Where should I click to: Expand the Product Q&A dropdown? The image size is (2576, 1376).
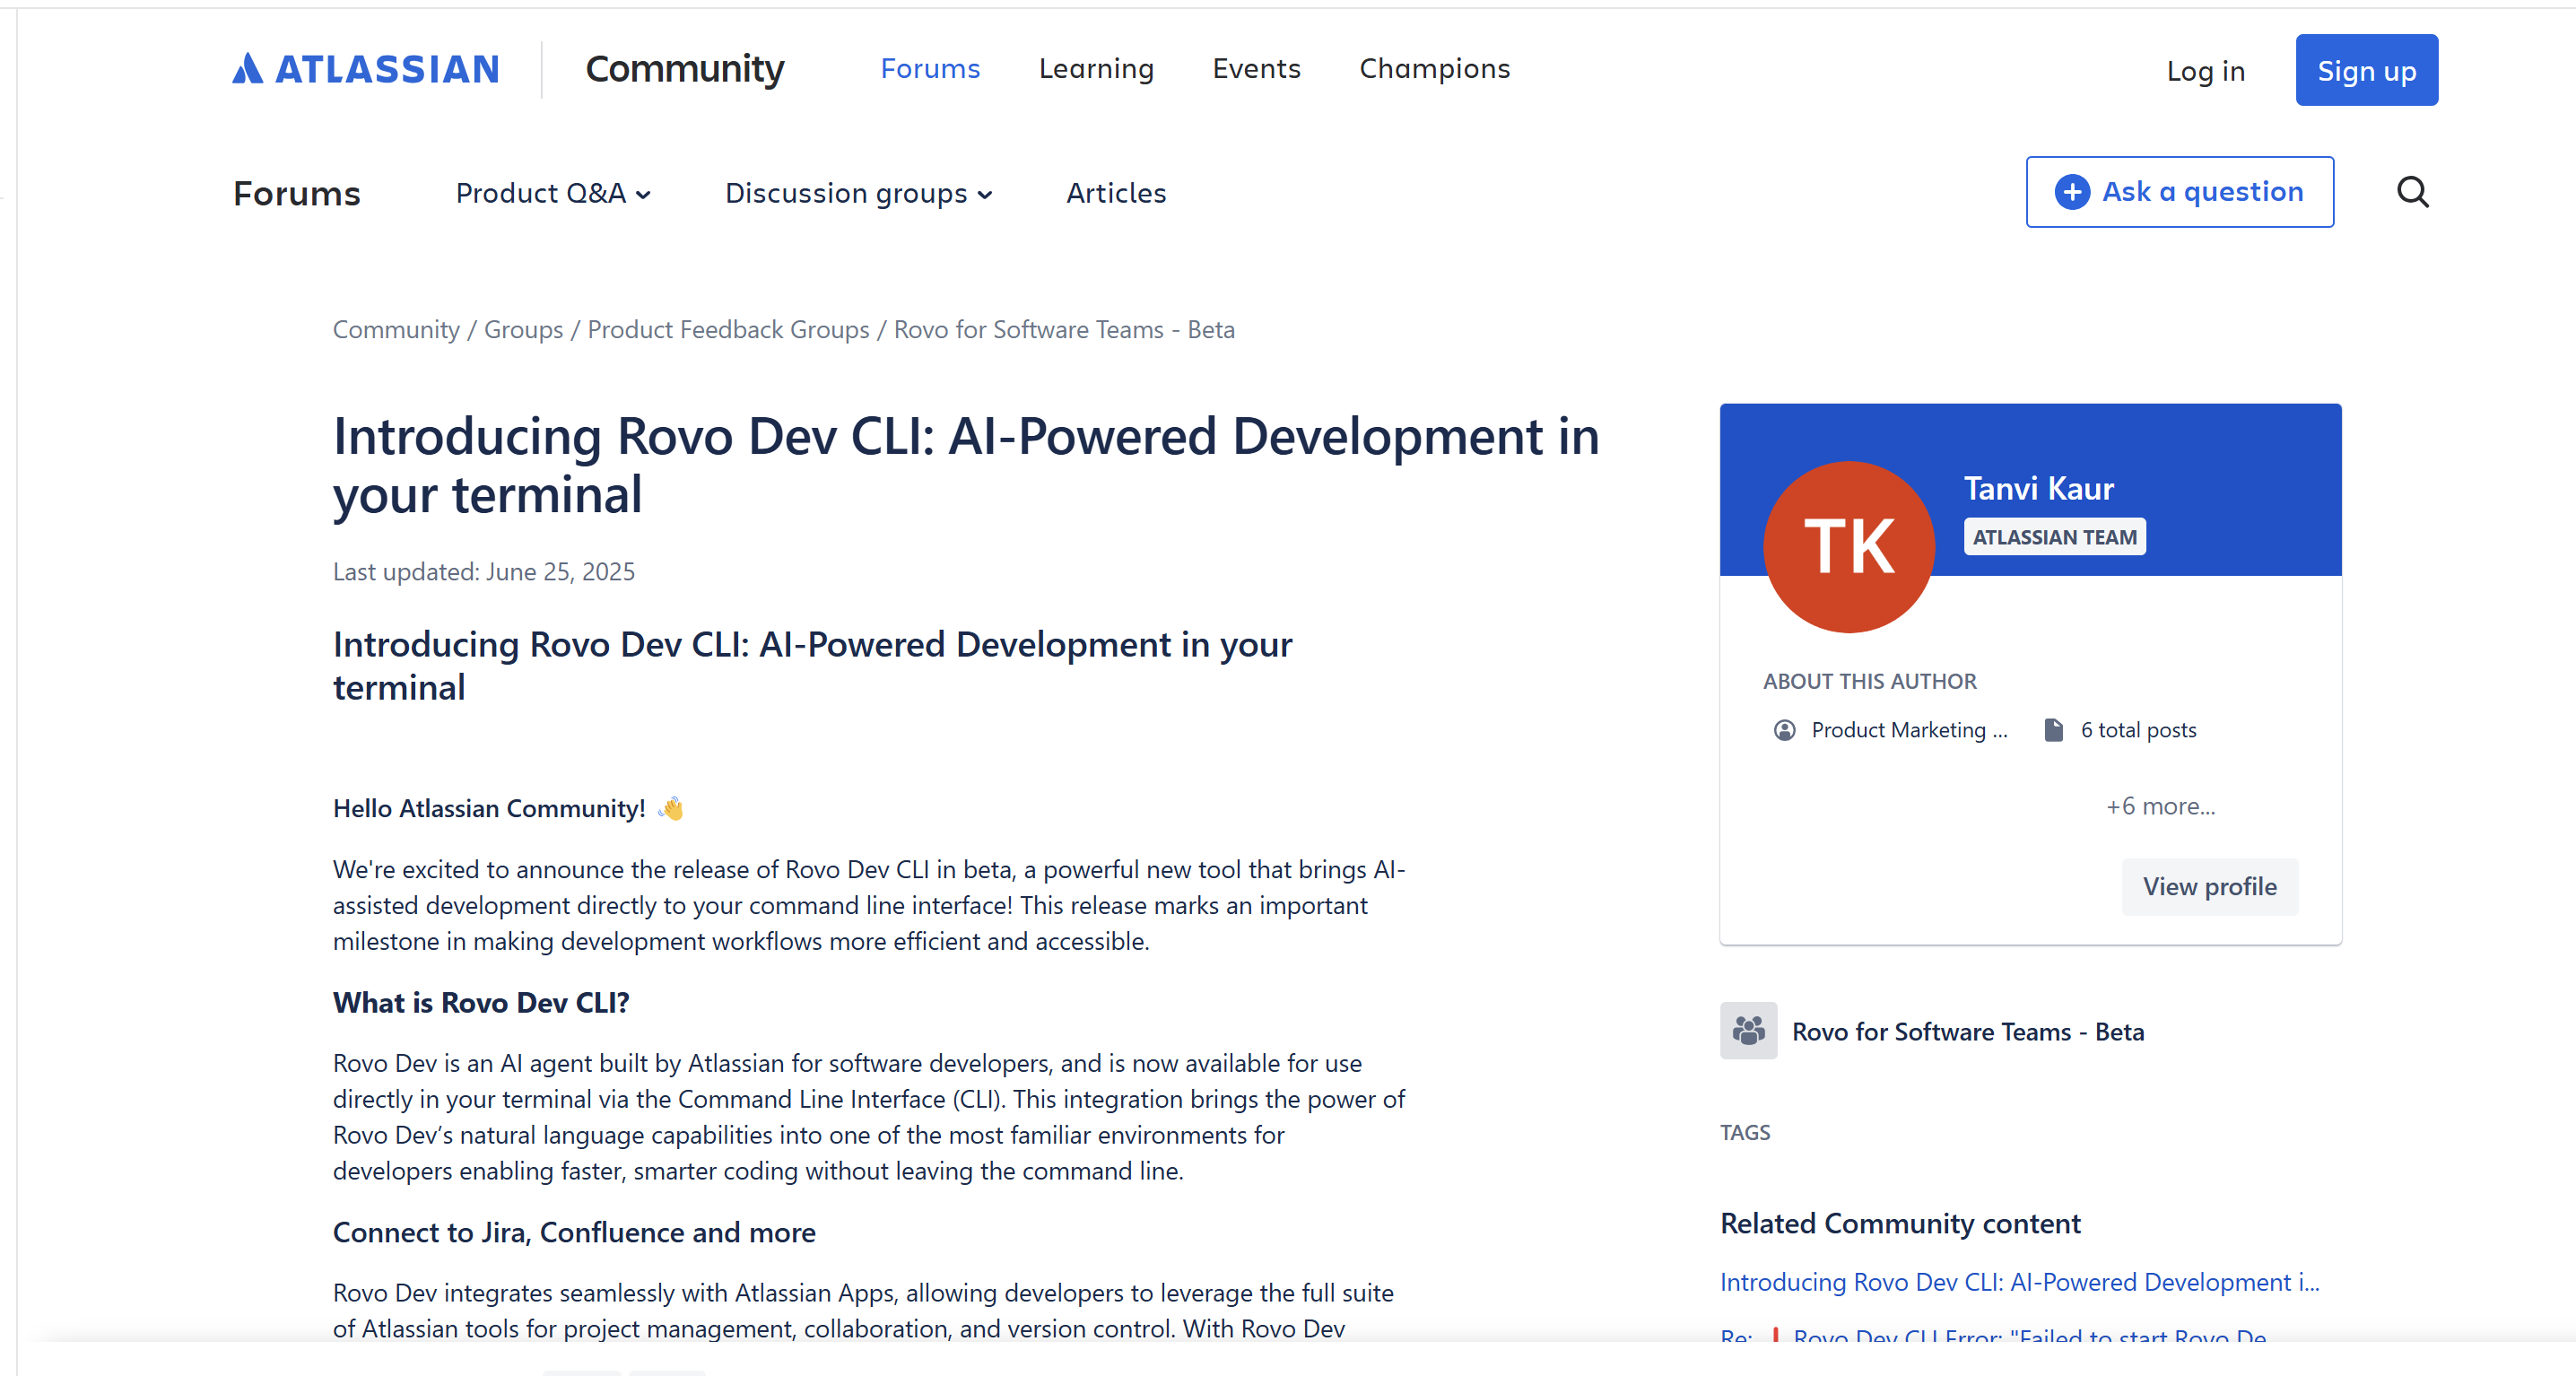click(553, 193)
